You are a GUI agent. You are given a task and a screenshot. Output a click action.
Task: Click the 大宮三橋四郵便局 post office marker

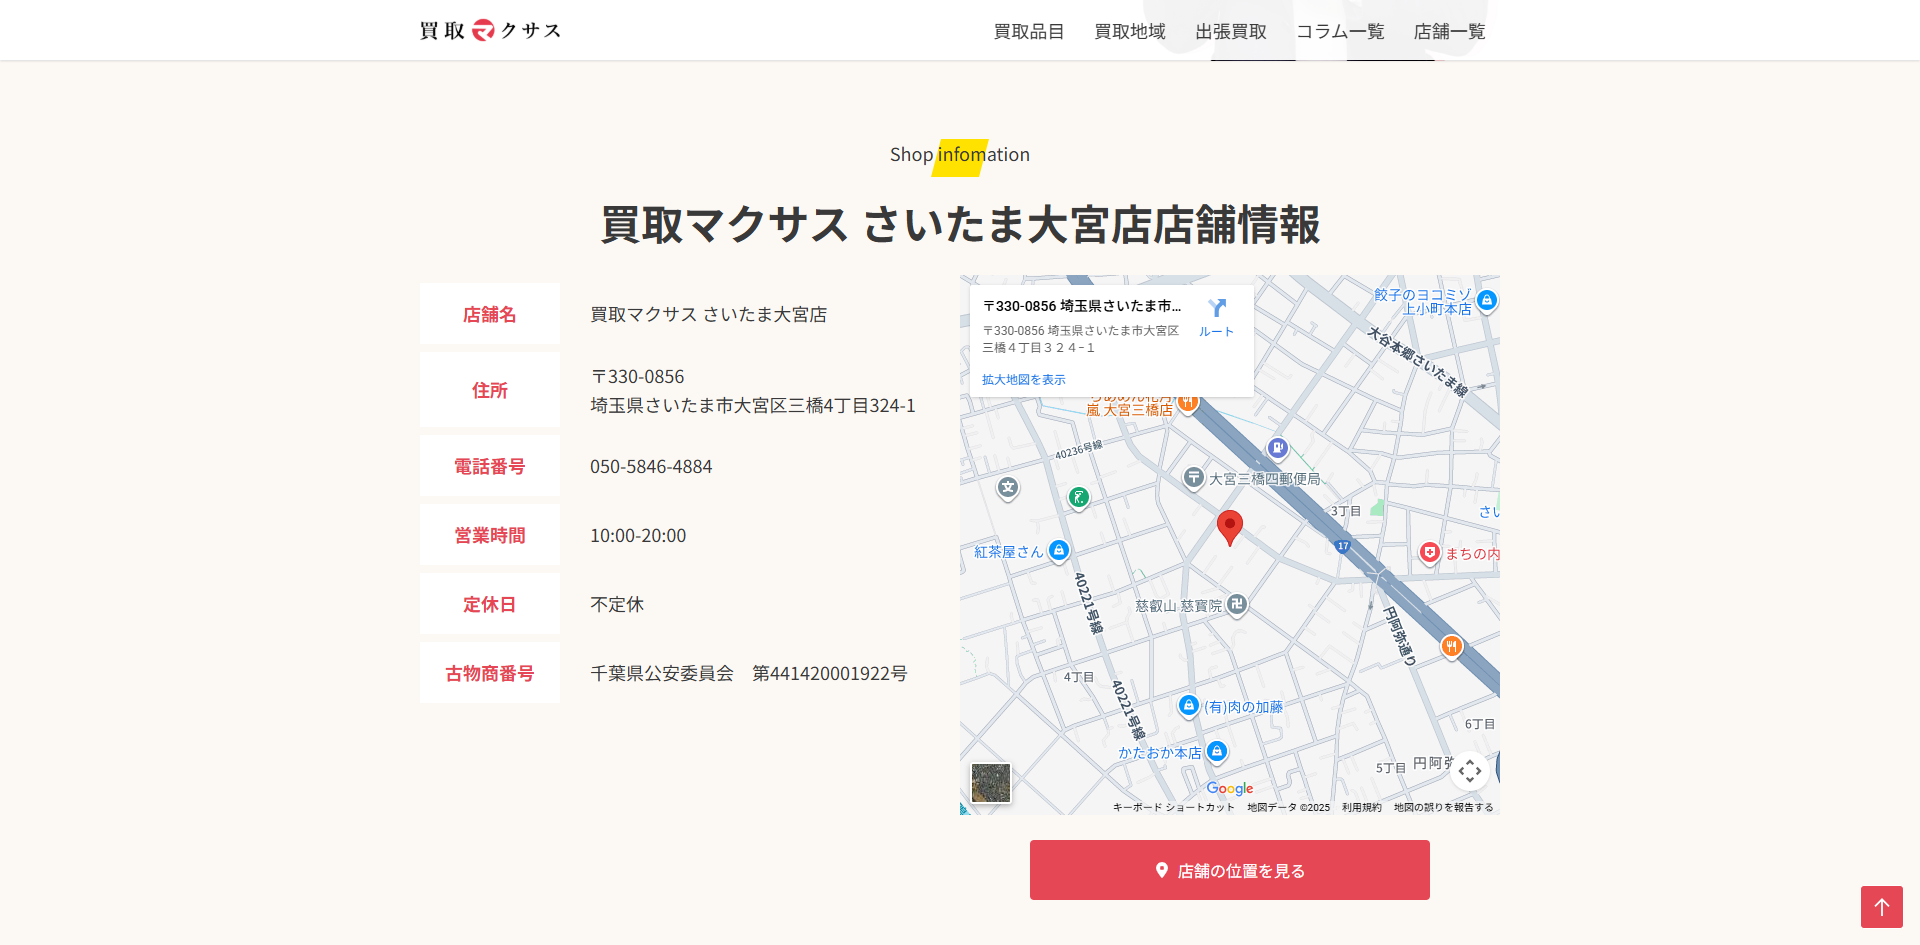point(1194,478)
